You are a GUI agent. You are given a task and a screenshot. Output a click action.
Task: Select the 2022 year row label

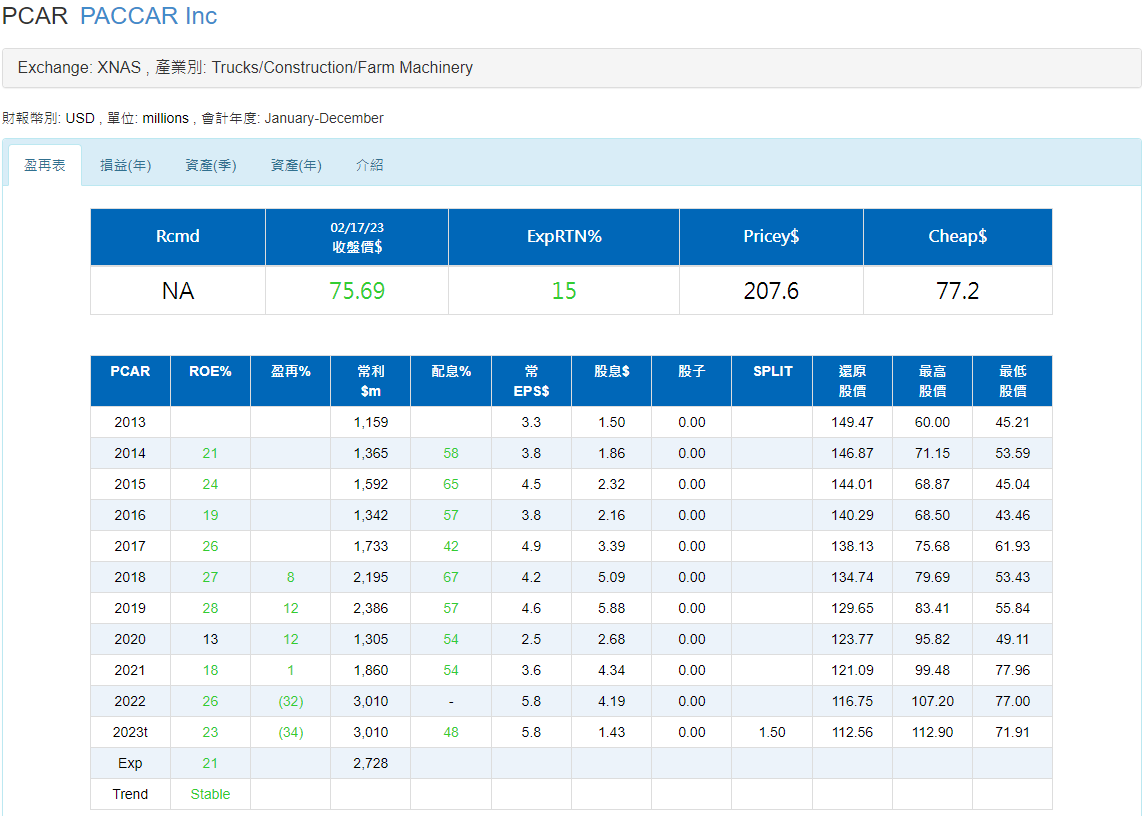coord(130,701)
